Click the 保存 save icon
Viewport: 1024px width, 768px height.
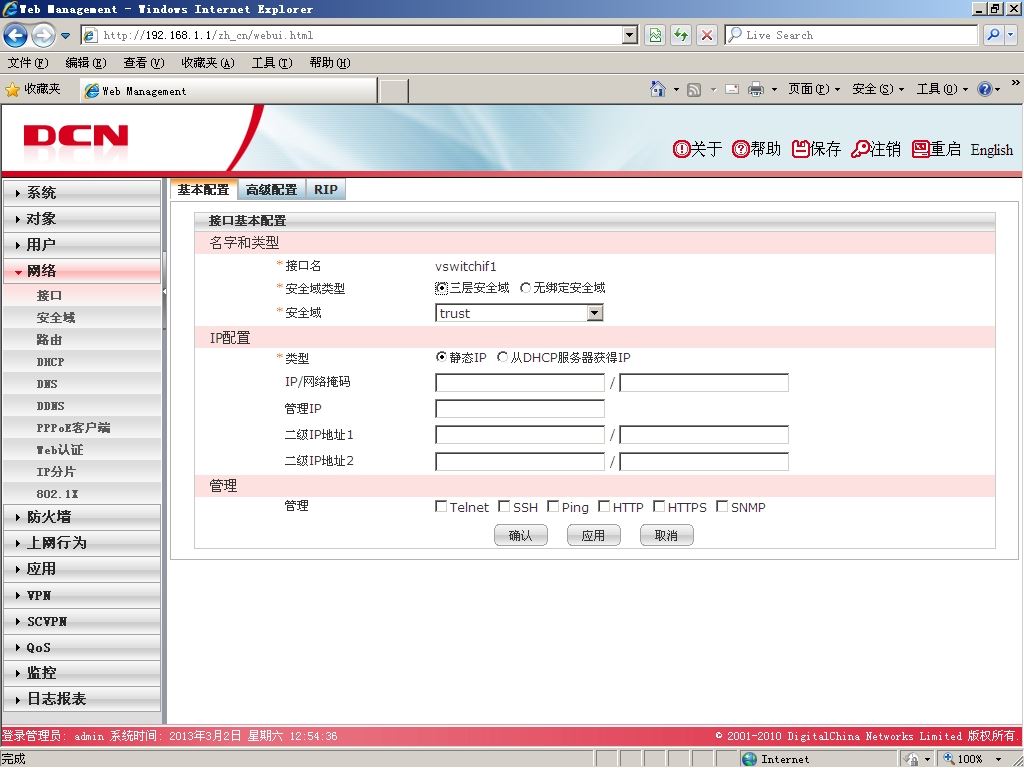(801, 149)
